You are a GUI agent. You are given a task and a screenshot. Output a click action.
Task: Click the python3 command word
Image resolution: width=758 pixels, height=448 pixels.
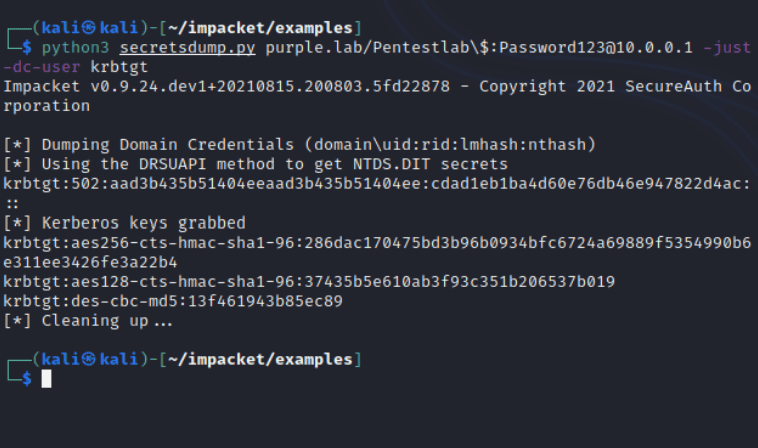[75, 47]
